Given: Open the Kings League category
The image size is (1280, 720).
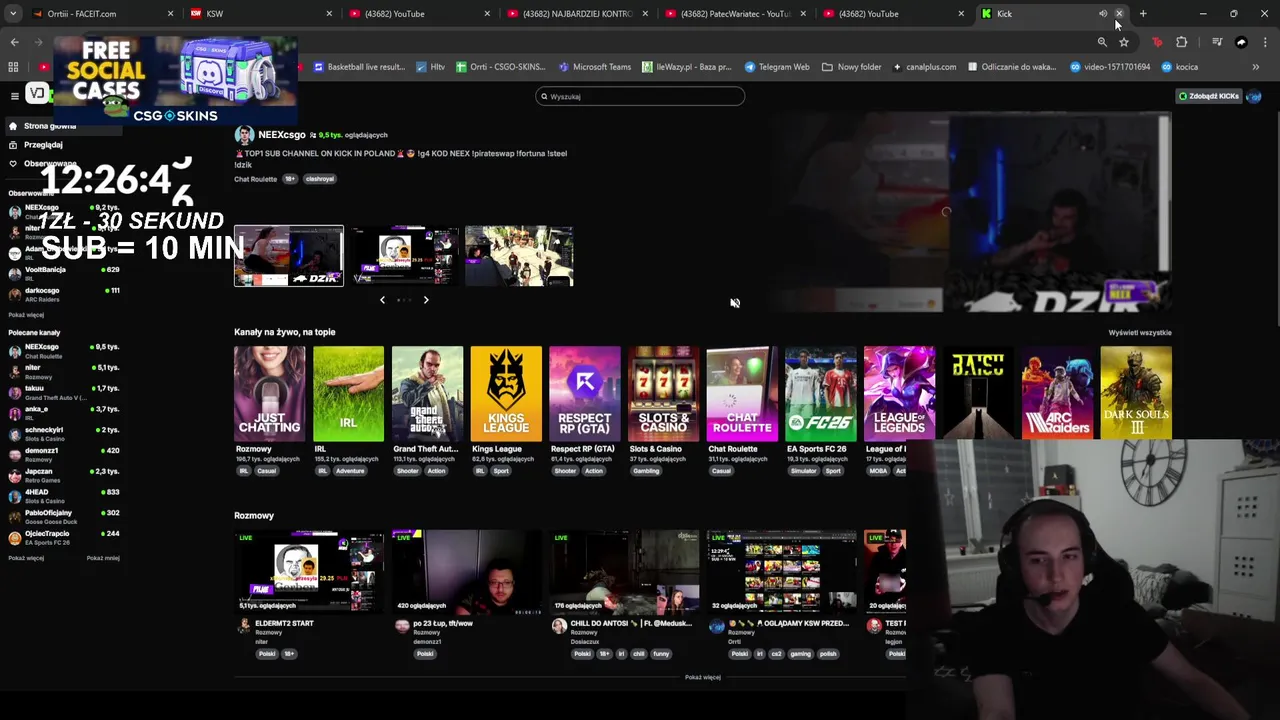Looking at the screenshot, I should [x=506, y=394].
